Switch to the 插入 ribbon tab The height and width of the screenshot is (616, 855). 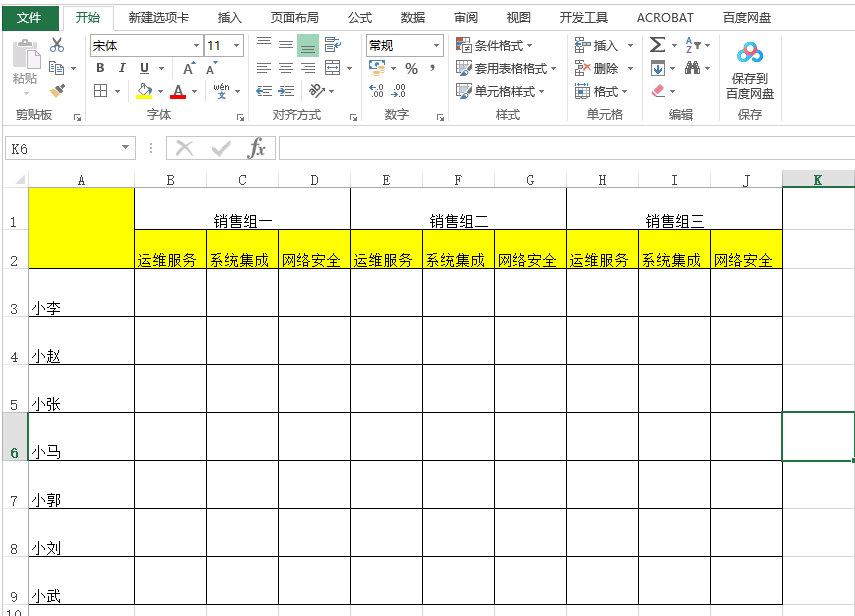(229, 17)
